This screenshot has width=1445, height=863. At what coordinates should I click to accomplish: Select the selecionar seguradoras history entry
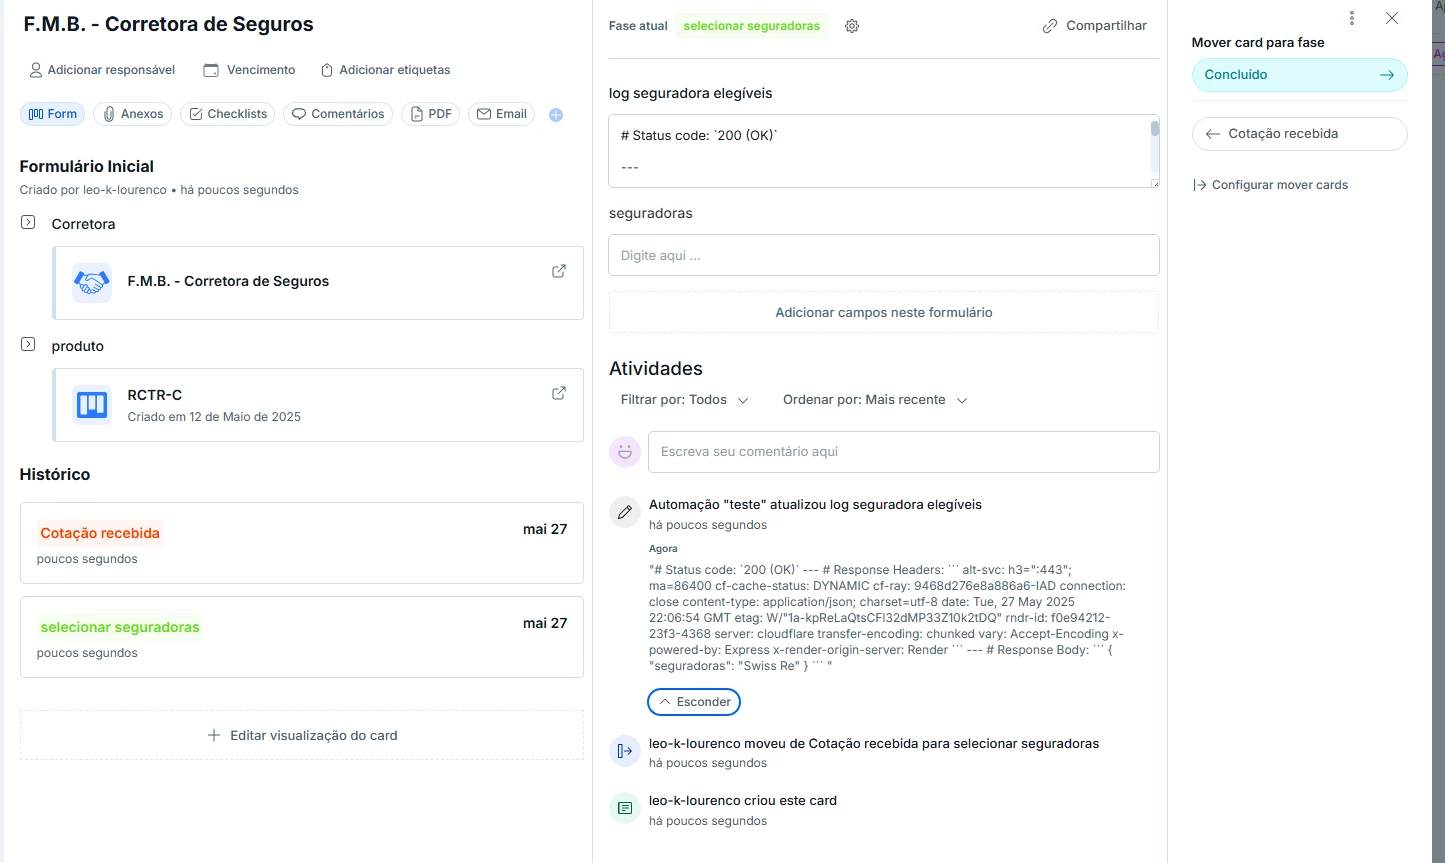tap(302, 637)
